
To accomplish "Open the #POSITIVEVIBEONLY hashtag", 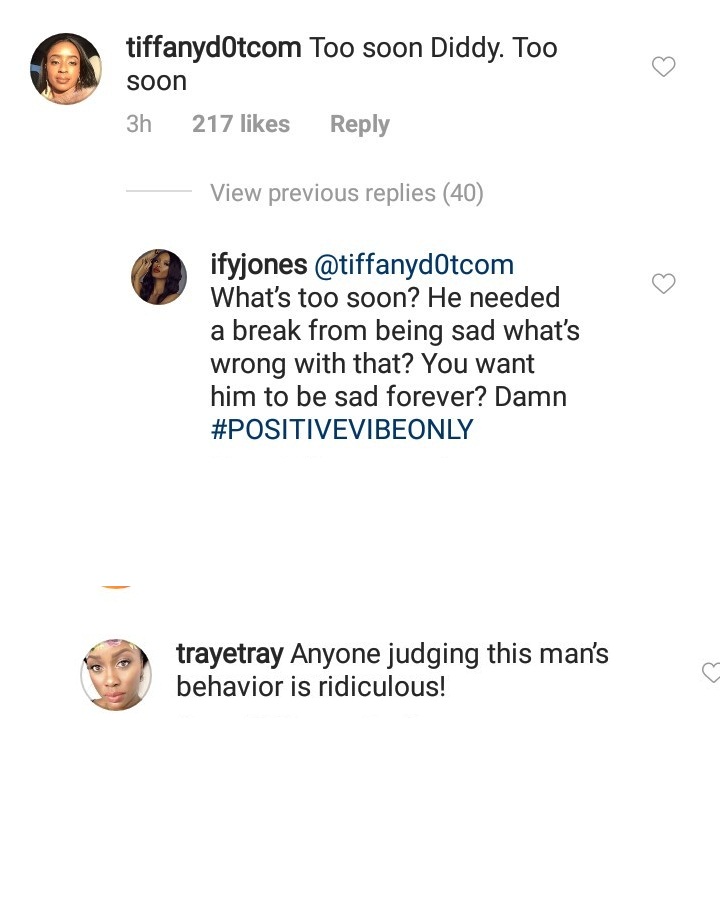I will coord(342,430).
